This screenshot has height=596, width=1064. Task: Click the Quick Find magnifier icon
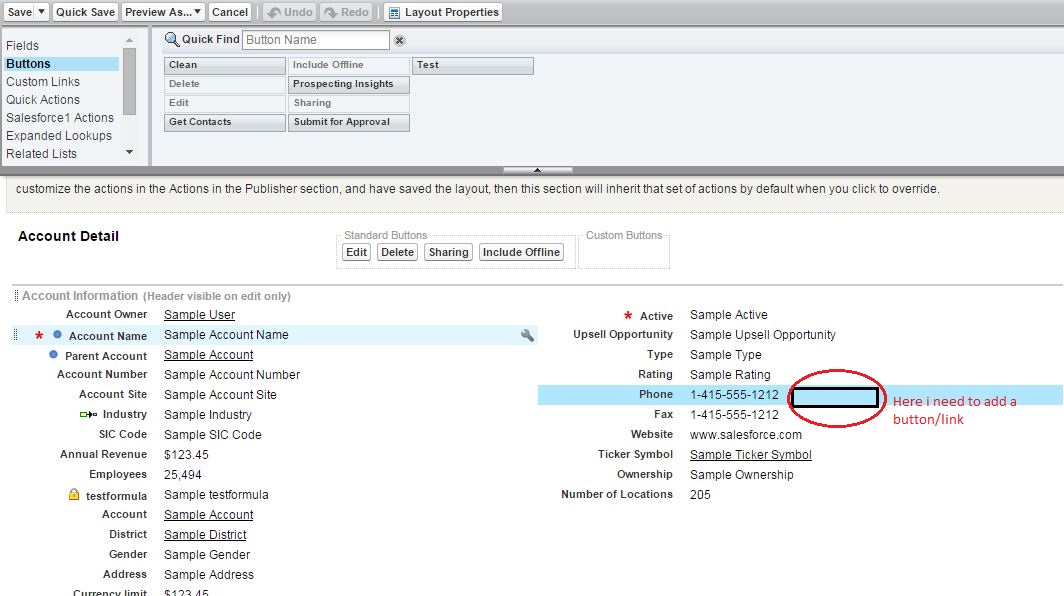pyautogui.click(x=172, y=39)
